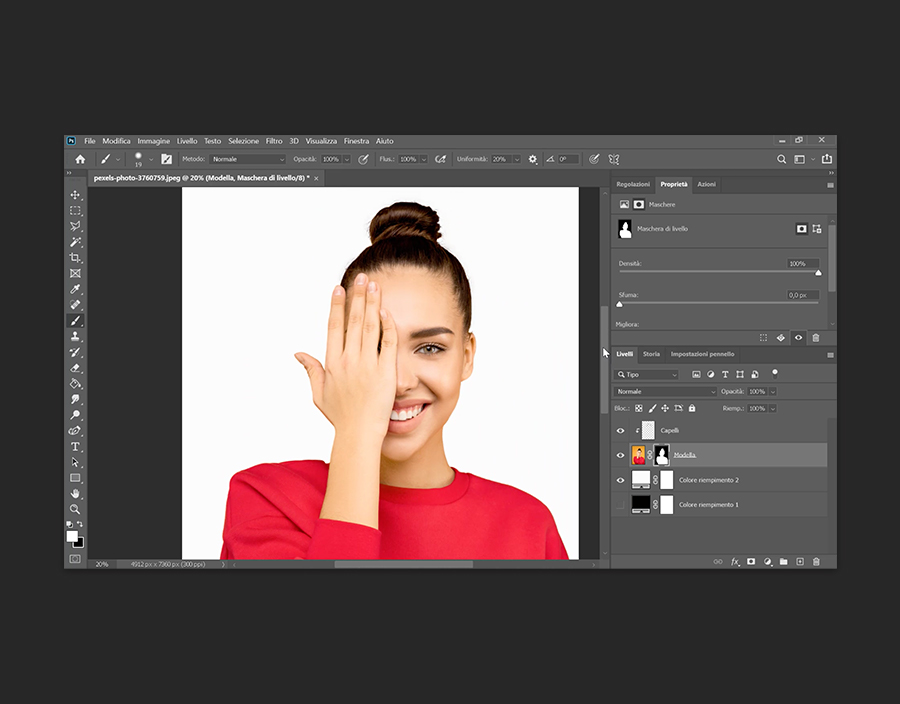Enable airbrush build-up icon
Image resolution: width=900 pixels, height=704 pixels.
pos(440,159)
